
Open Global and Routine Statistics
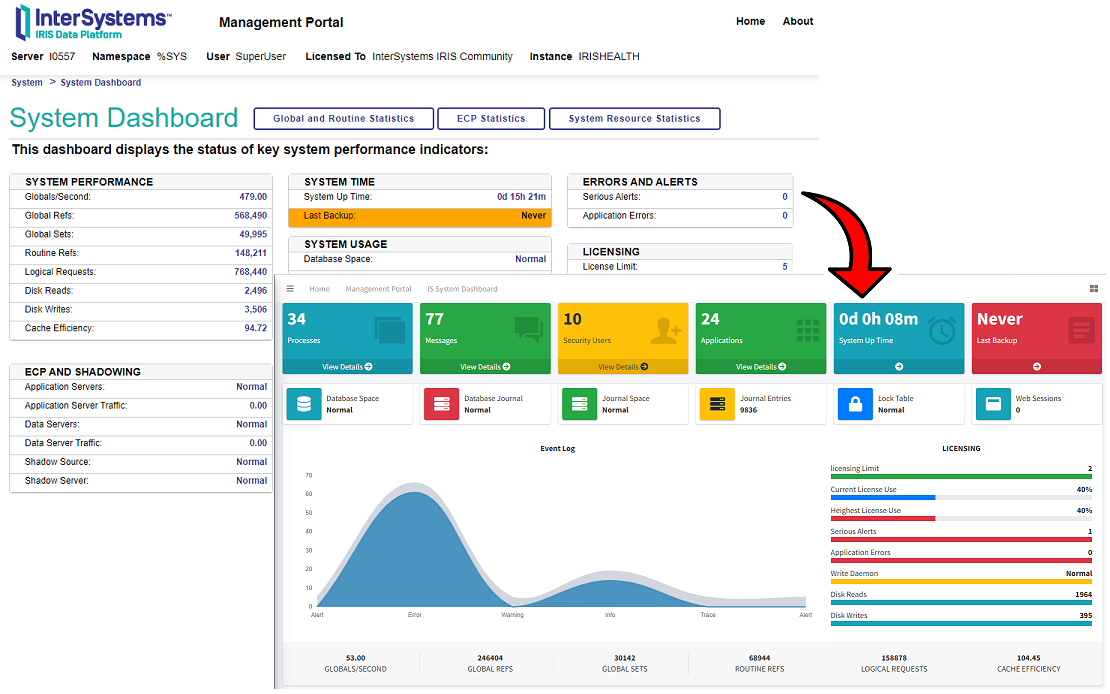tap(343, 118)
